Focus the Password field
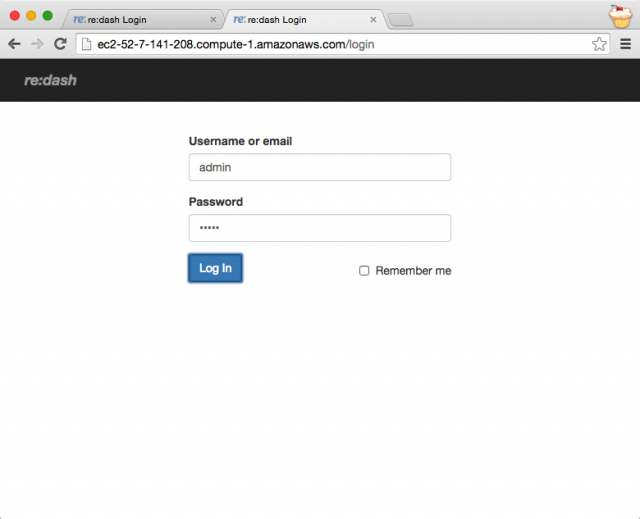This screenshot has height=519, width=640. 320,228
